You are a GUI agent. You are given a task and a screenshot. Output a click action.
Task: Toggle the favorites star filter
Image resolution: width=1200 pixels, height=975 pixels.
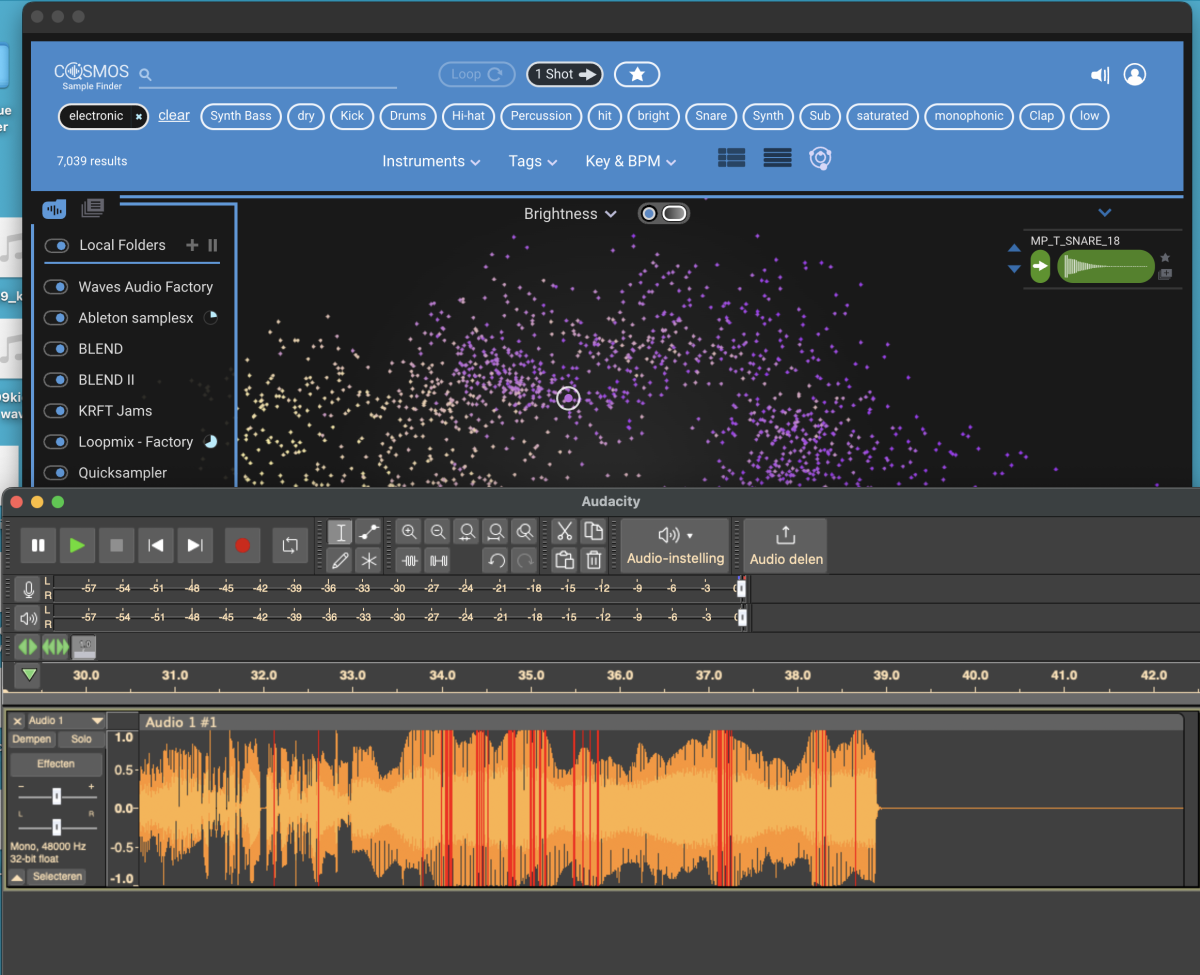637,74
